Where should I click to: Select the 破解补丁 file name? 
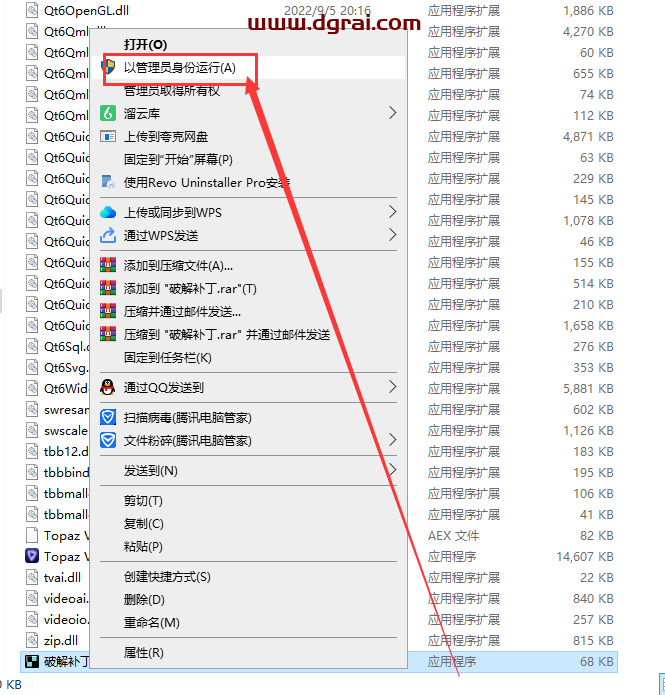66,661
